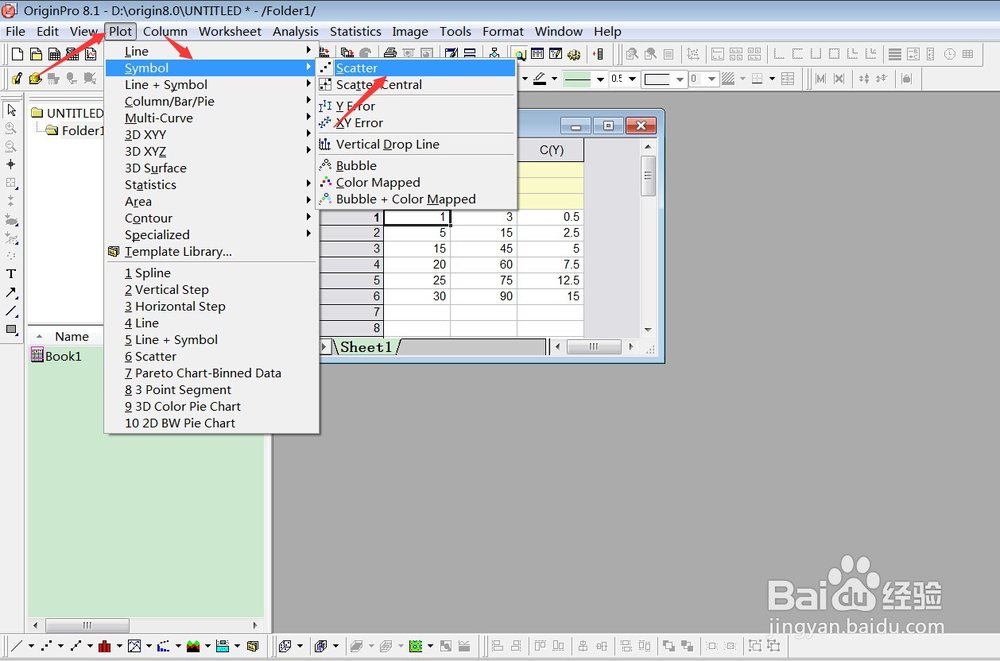Select the Screen Reader crosshair tool
This screenshot has width=1000, height=661.
(x=11, y=165)
